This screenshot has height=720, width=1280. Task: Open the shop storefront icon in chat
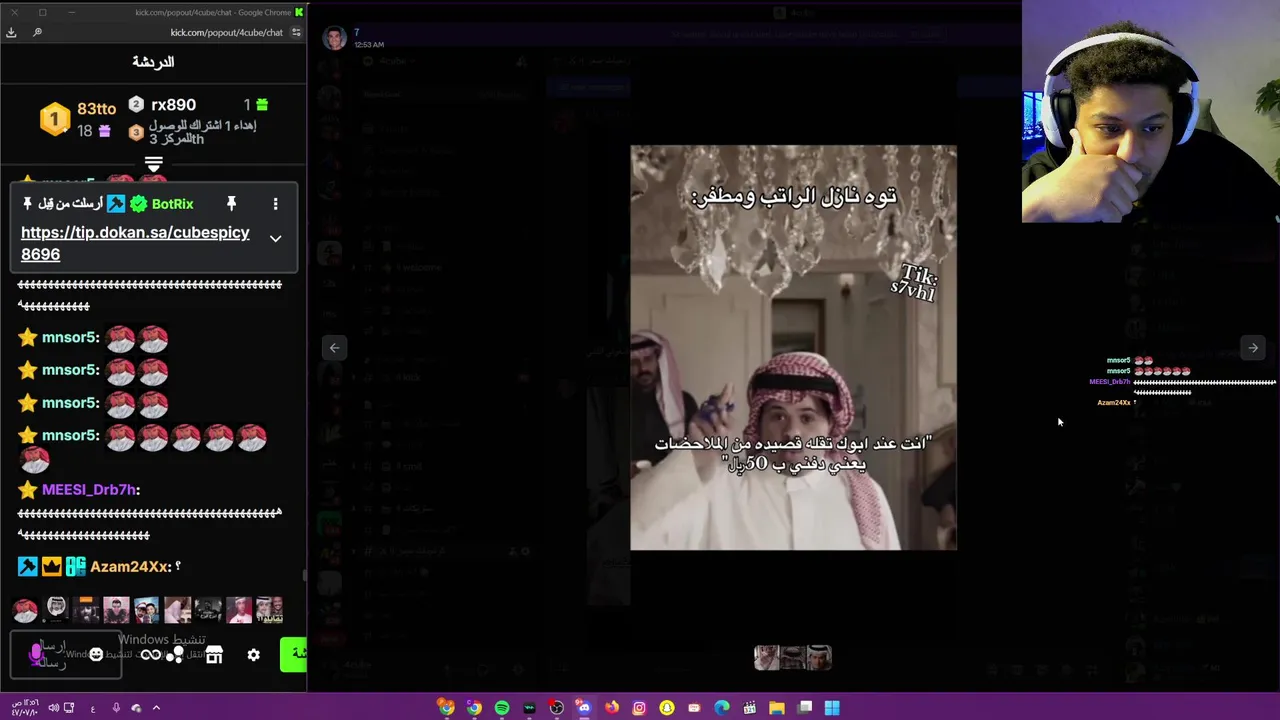[x=214, y=655]
